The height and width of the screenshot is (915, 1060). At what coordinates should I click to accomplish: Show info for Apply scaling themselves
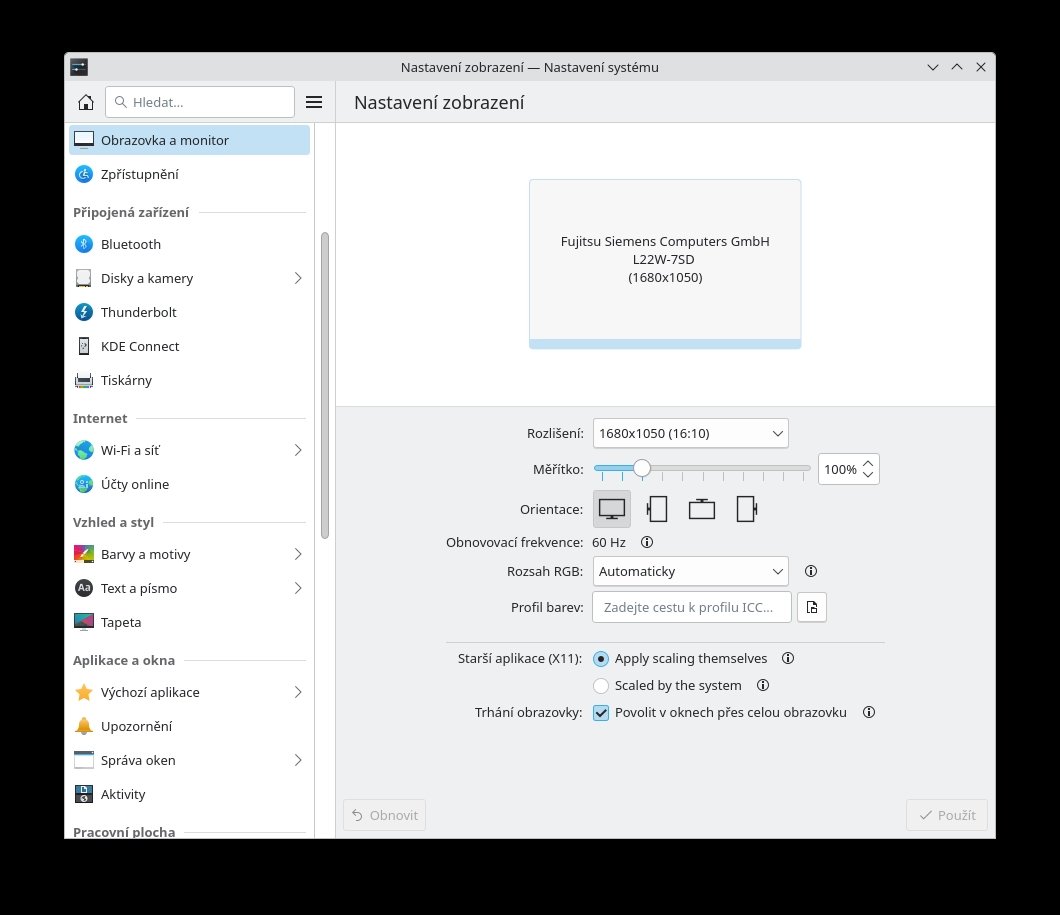(x=788, y=658)
